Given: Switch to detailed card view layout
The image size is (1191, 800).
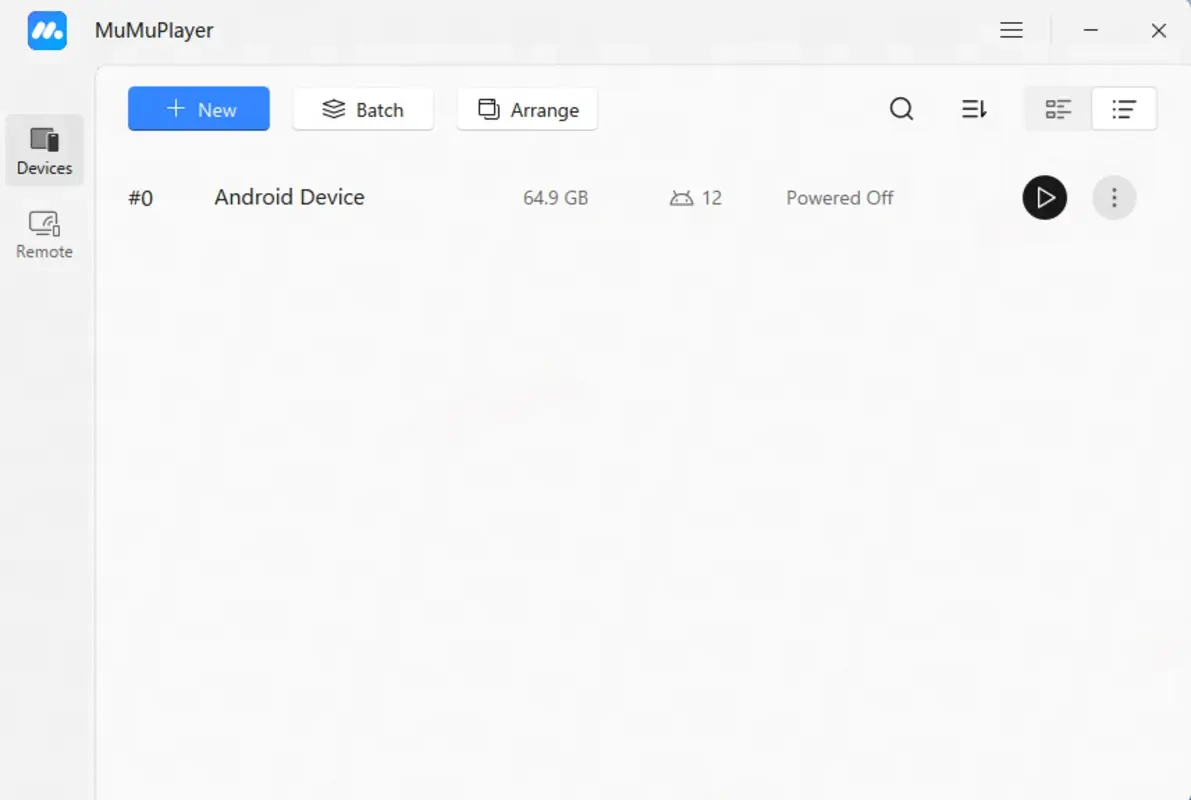Looking at the screenshot, I should click(1057, 108).
